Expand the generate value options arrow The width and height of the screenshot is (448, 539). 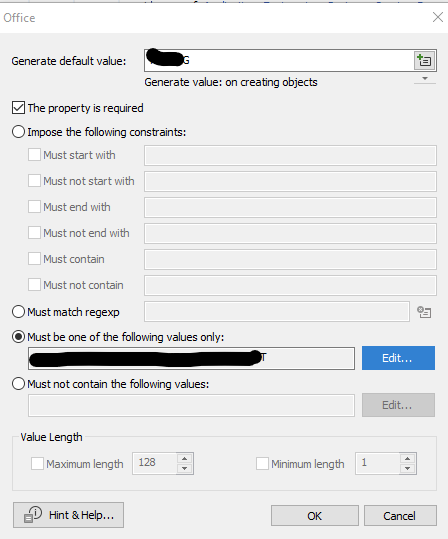(425, 79)
